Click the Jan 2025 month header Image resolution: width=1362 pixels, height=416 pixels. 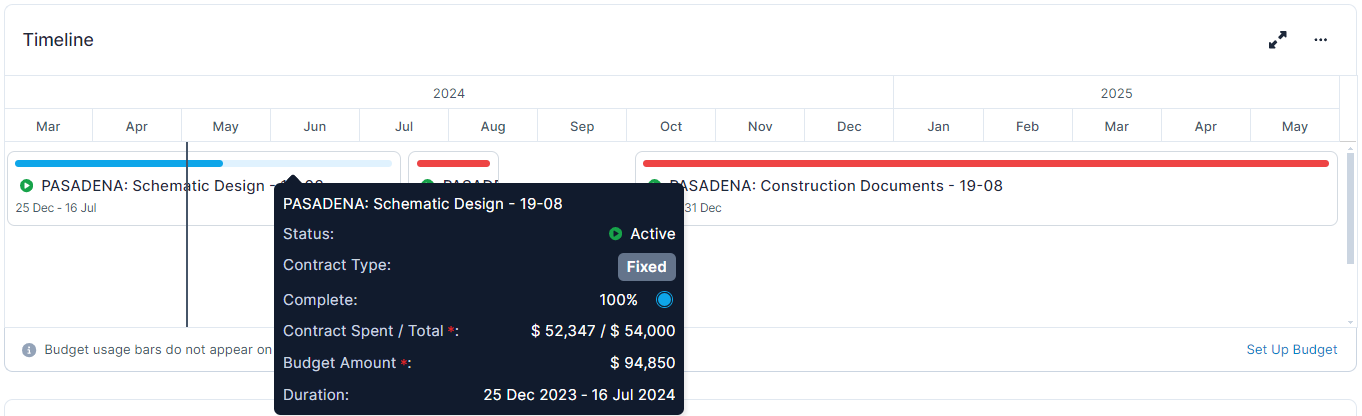(939, 126)
